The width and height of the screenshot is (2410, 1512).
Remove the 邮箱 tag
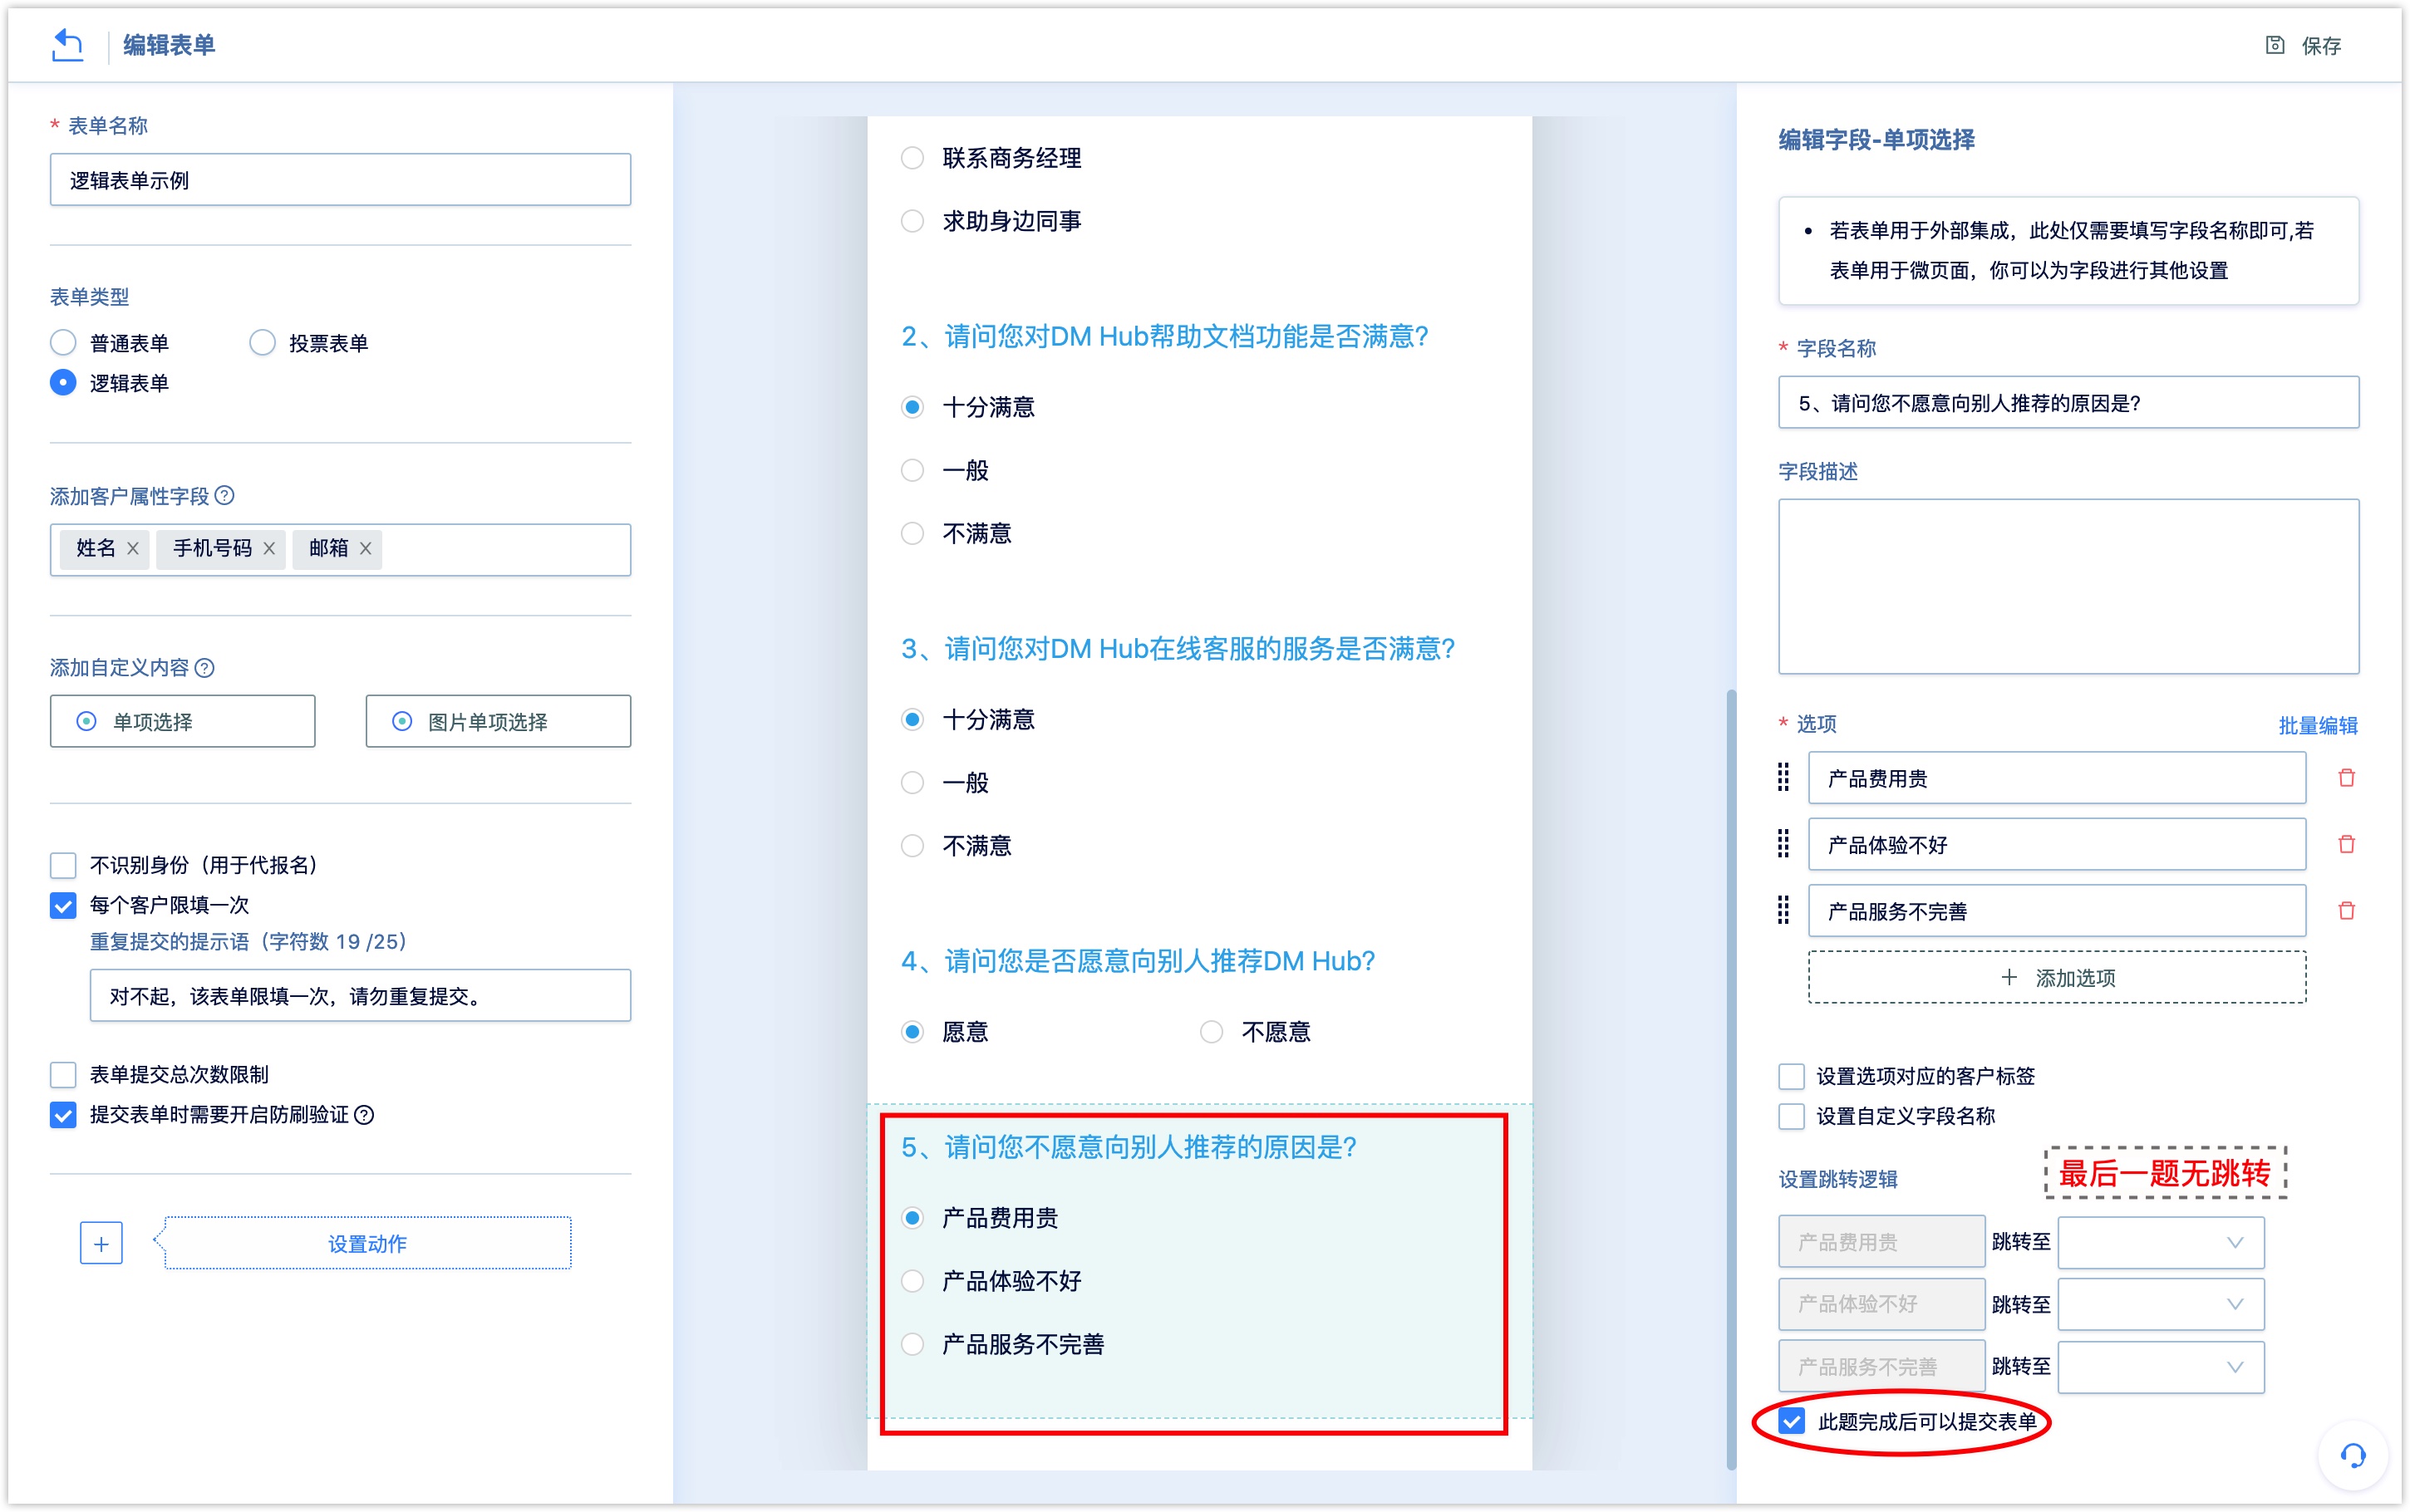366,549
